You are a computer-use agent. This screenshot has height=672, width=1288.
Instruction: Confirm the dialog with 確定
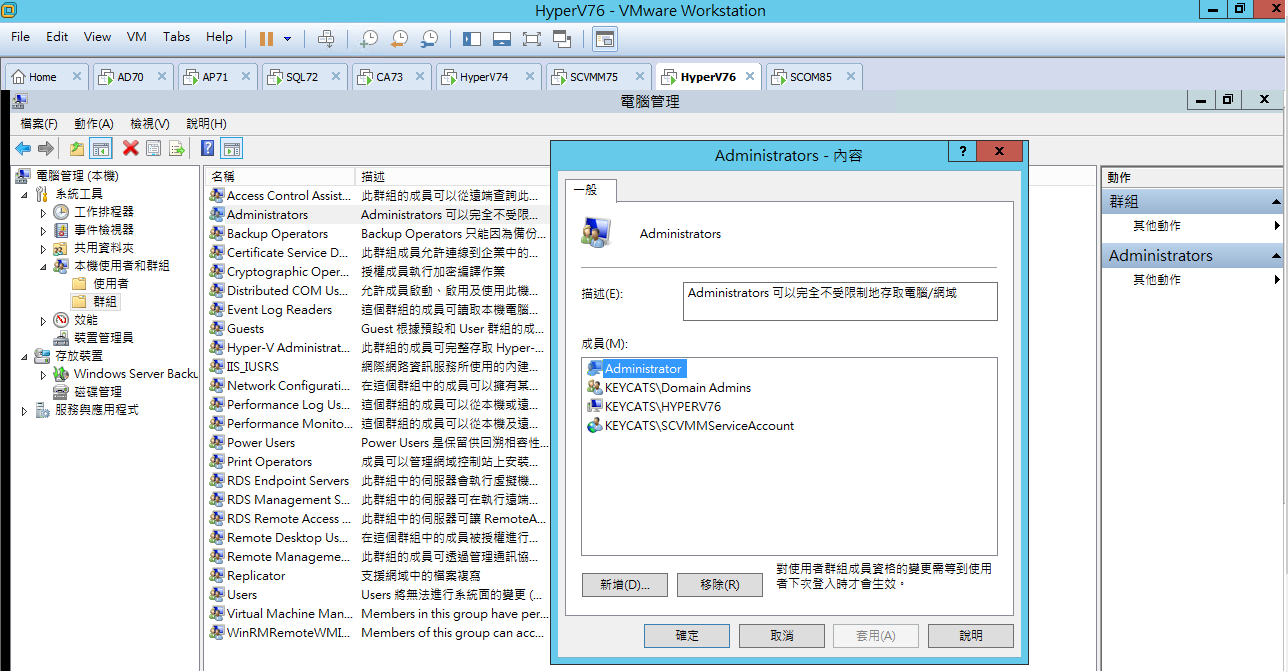(x=687, y=636)
